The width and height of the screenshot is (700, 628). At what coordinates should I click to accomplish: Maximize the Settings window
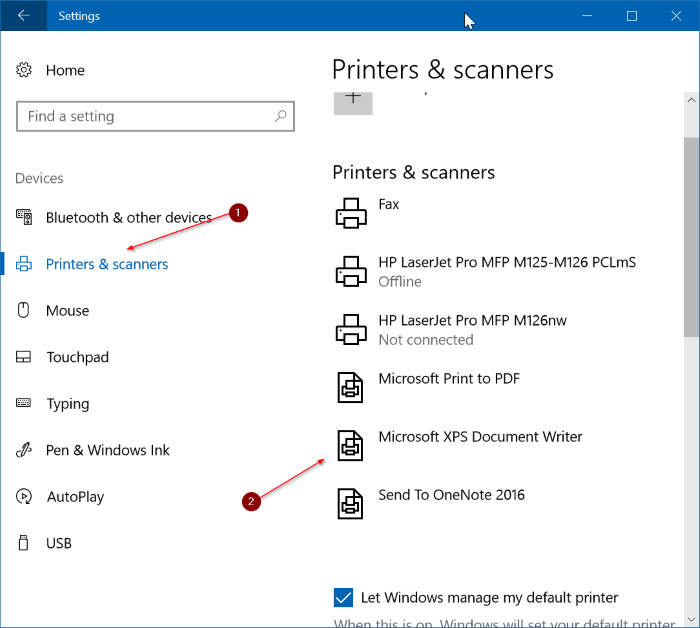[632, 16]
